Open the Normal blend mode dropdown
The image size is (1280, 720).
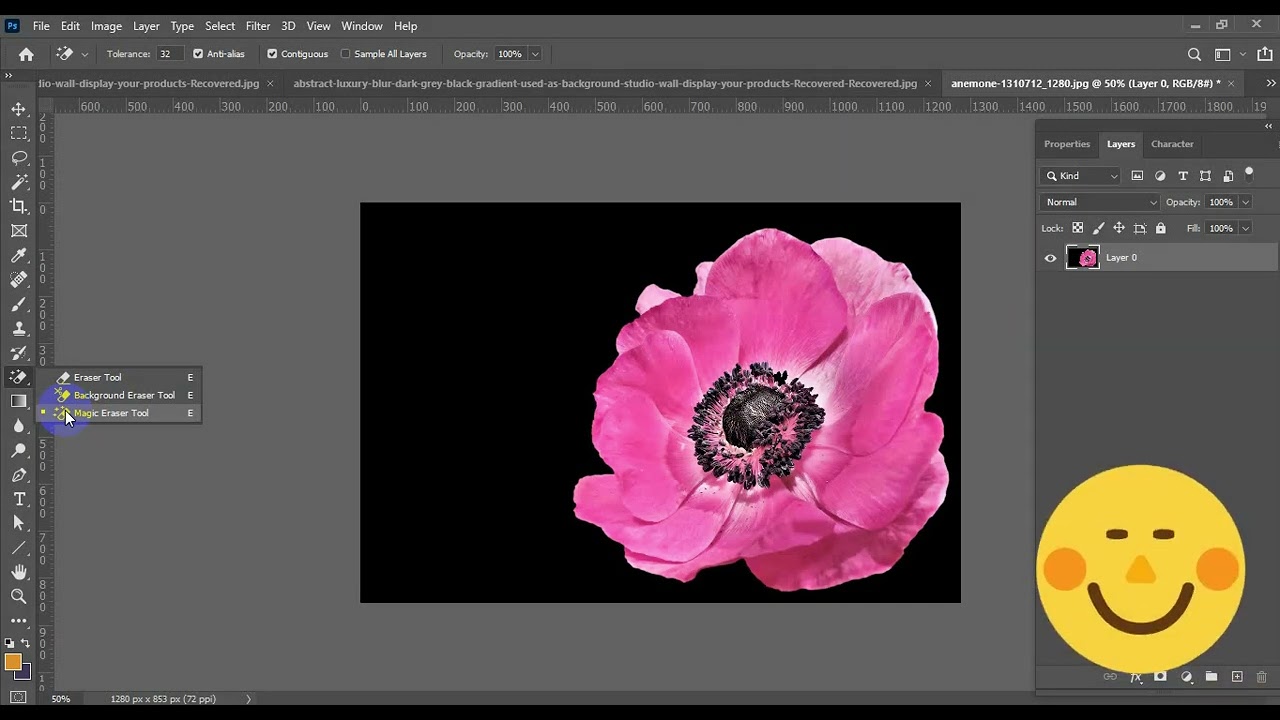click(1100, 202)
